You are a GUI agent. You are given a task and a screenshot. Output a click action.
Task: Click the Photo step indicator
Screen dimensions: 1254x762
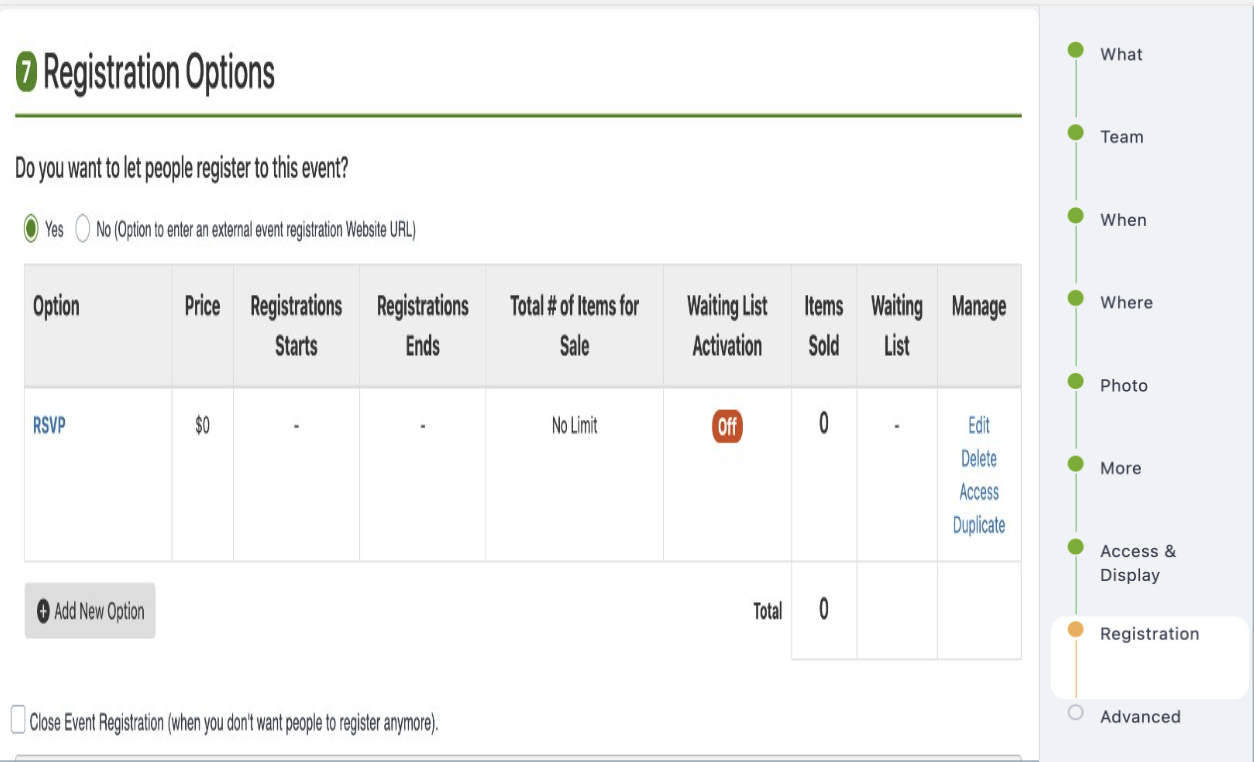tap(1075, 385)
